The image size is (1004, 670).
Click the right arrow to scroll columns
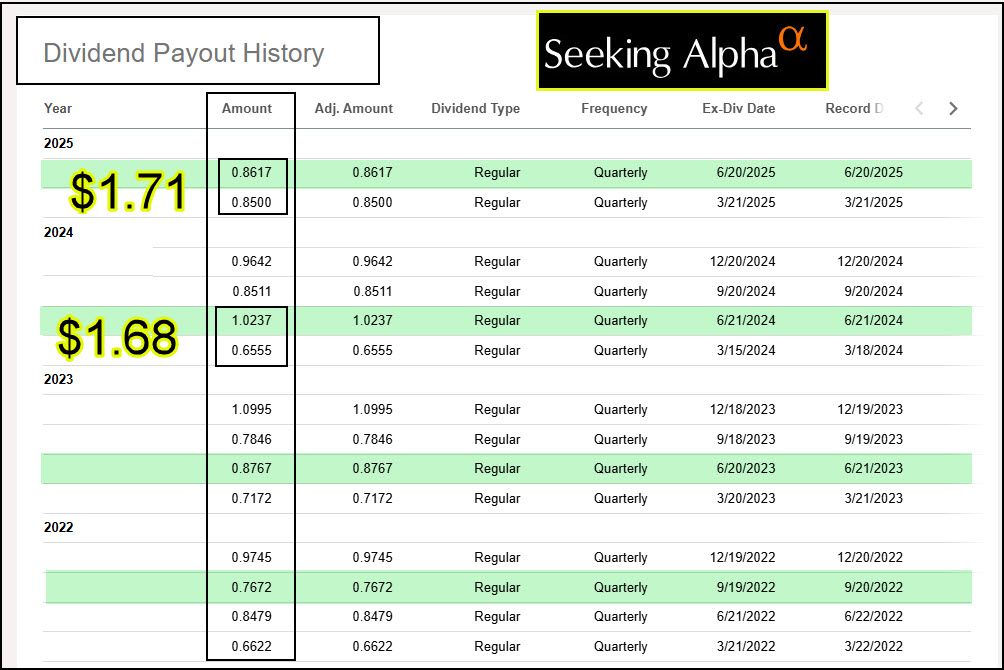953,109
